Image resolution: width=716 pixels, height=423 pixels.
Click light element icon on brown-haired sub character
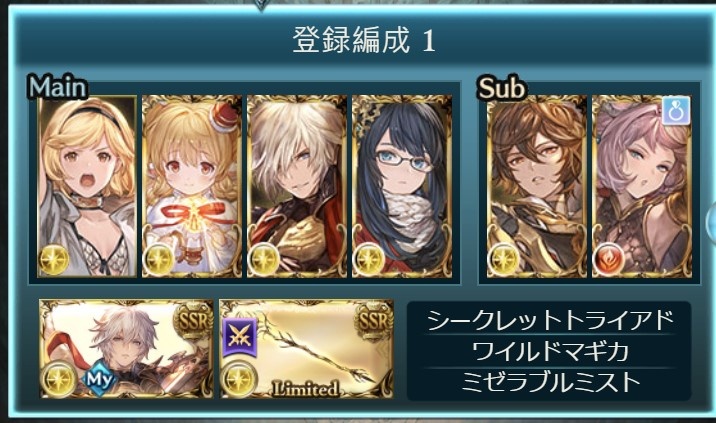coord(504,259)
